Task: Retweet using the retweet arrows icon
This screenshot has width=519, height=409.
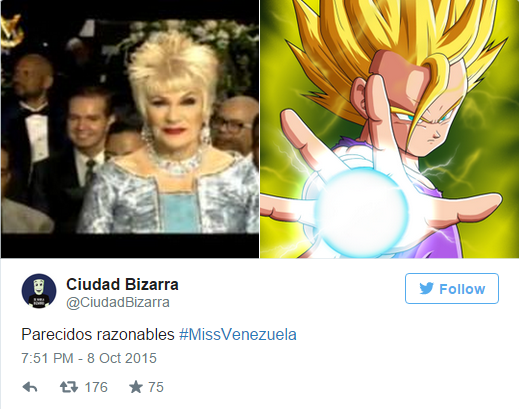Action: pos(69,387)
